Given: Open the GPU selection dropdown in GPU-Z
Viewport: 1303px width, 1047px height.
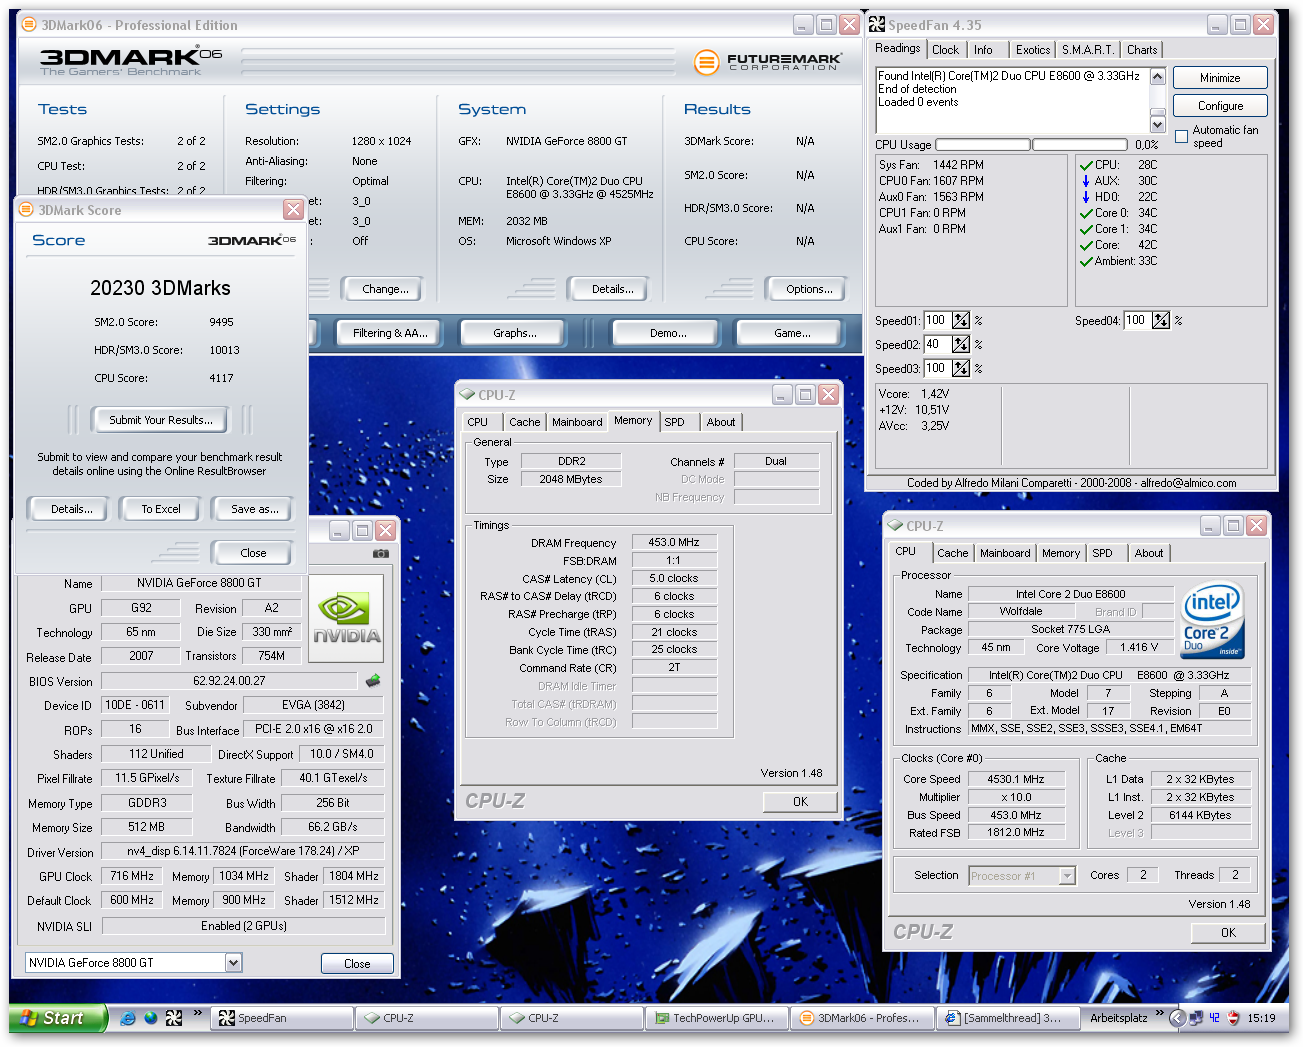Looking at the screenshot, I should (233, 963).
